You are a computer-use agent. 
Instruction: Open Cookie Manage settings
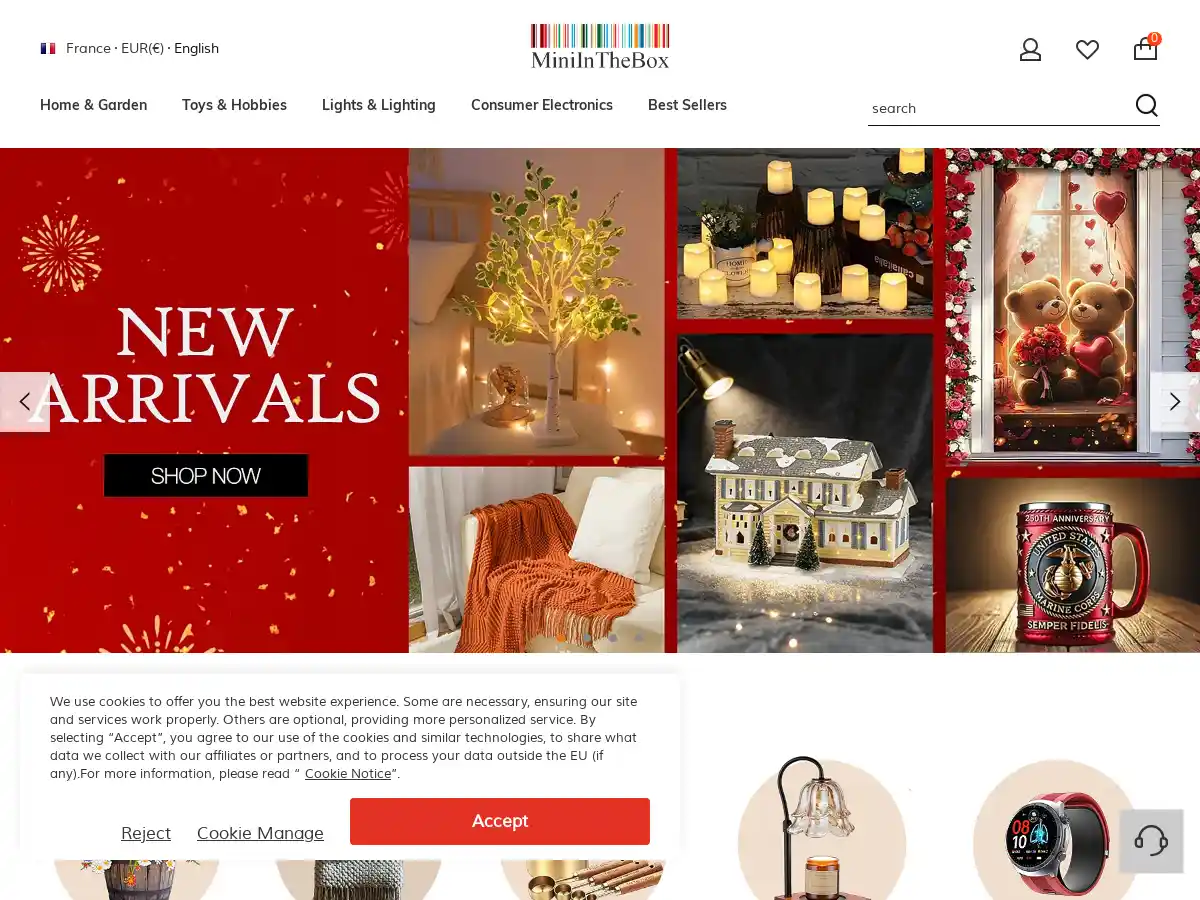pyautogui.click(x=260, y=833)
